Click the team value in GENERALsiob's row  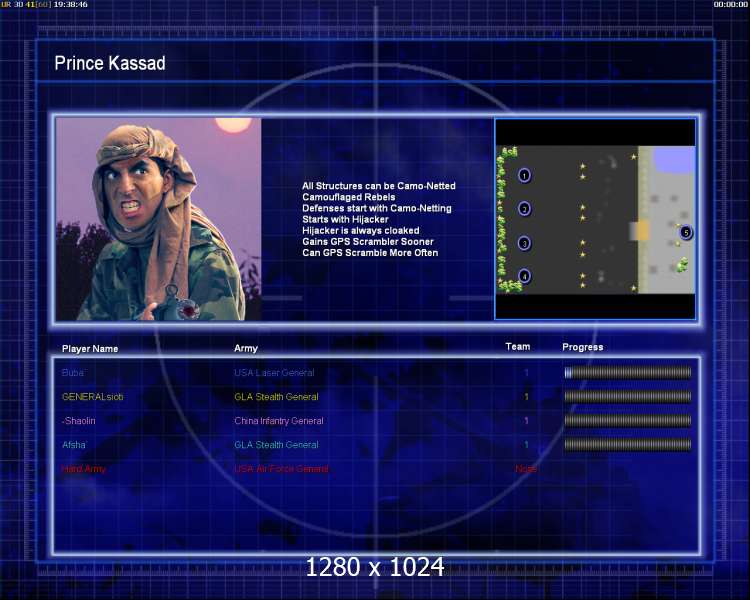526,397
